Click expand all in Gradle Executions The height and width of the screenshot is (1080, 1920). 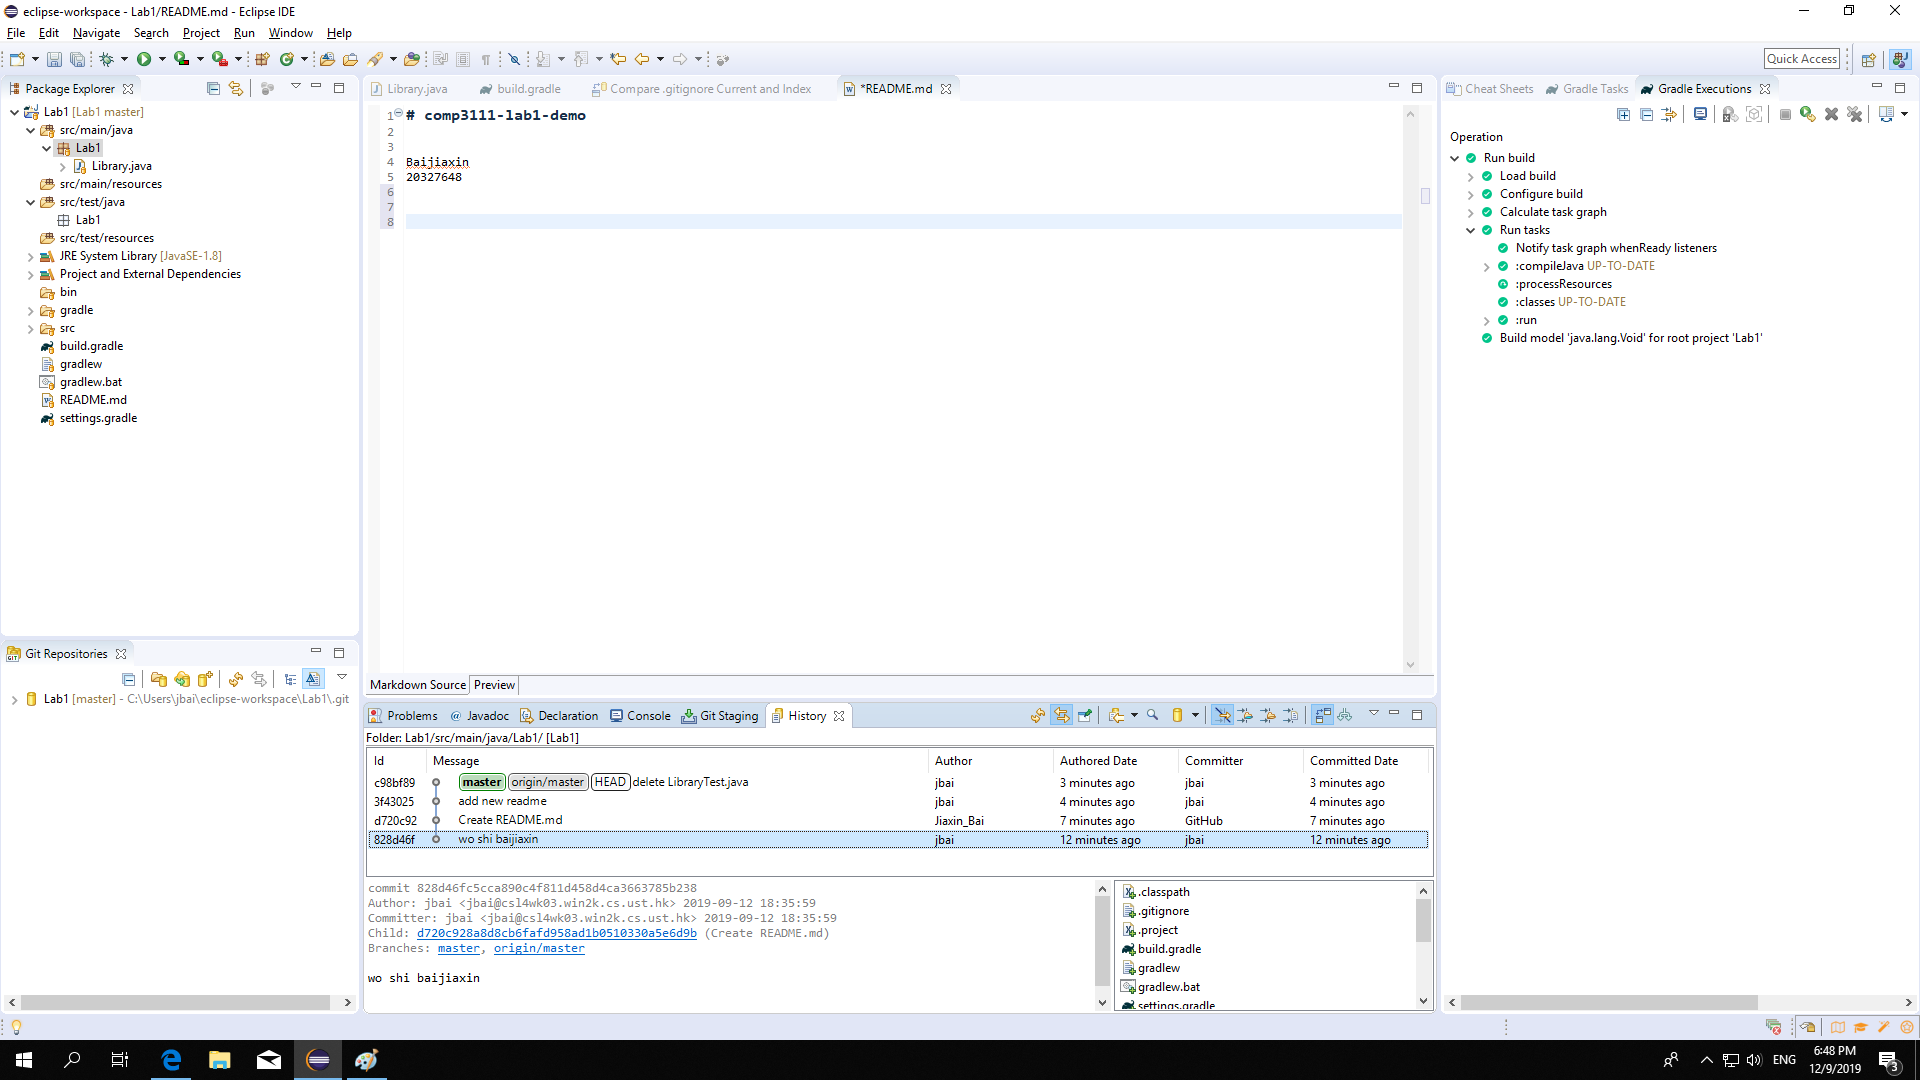pos(1623,115)
